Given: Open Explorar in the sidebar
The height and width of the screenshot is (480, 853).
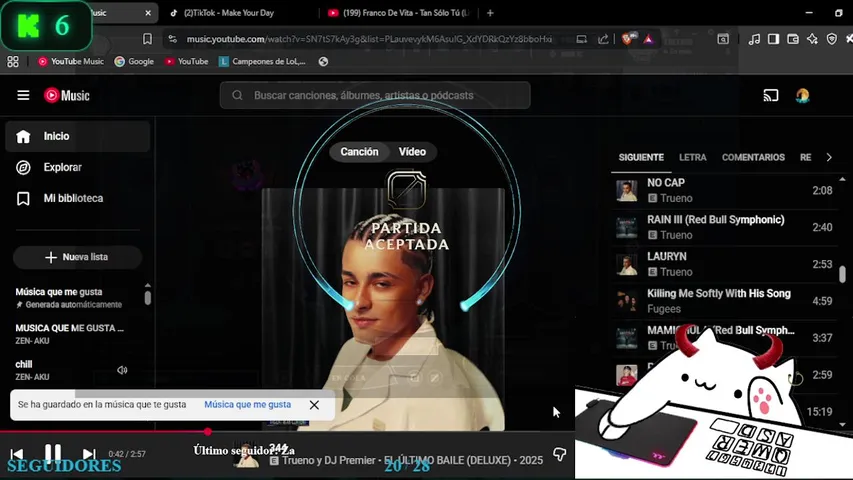Looking at the screenshot, I should pos(77,167).
